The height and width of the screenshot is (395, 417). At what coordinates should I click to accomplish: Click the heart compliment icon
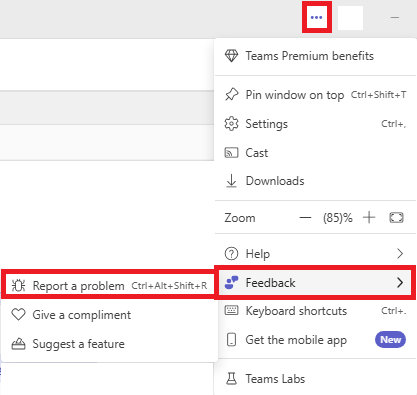[x=18, y=315]
